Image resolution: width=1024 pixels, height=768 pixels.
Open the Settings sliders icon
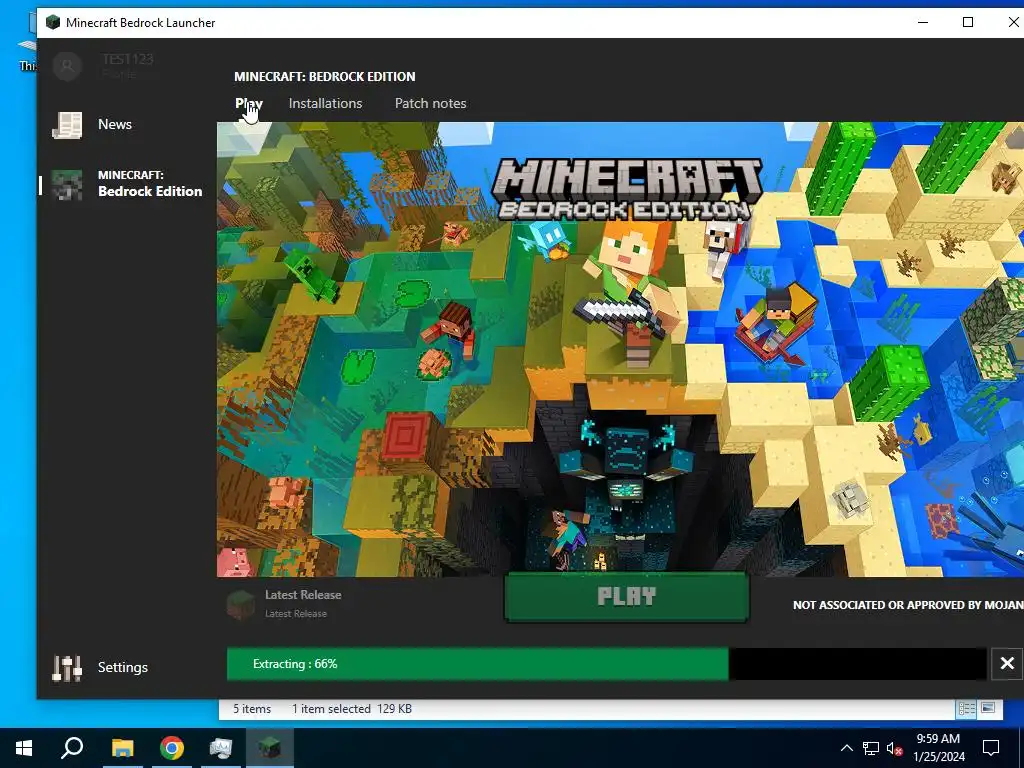click(x=67, y=667)
